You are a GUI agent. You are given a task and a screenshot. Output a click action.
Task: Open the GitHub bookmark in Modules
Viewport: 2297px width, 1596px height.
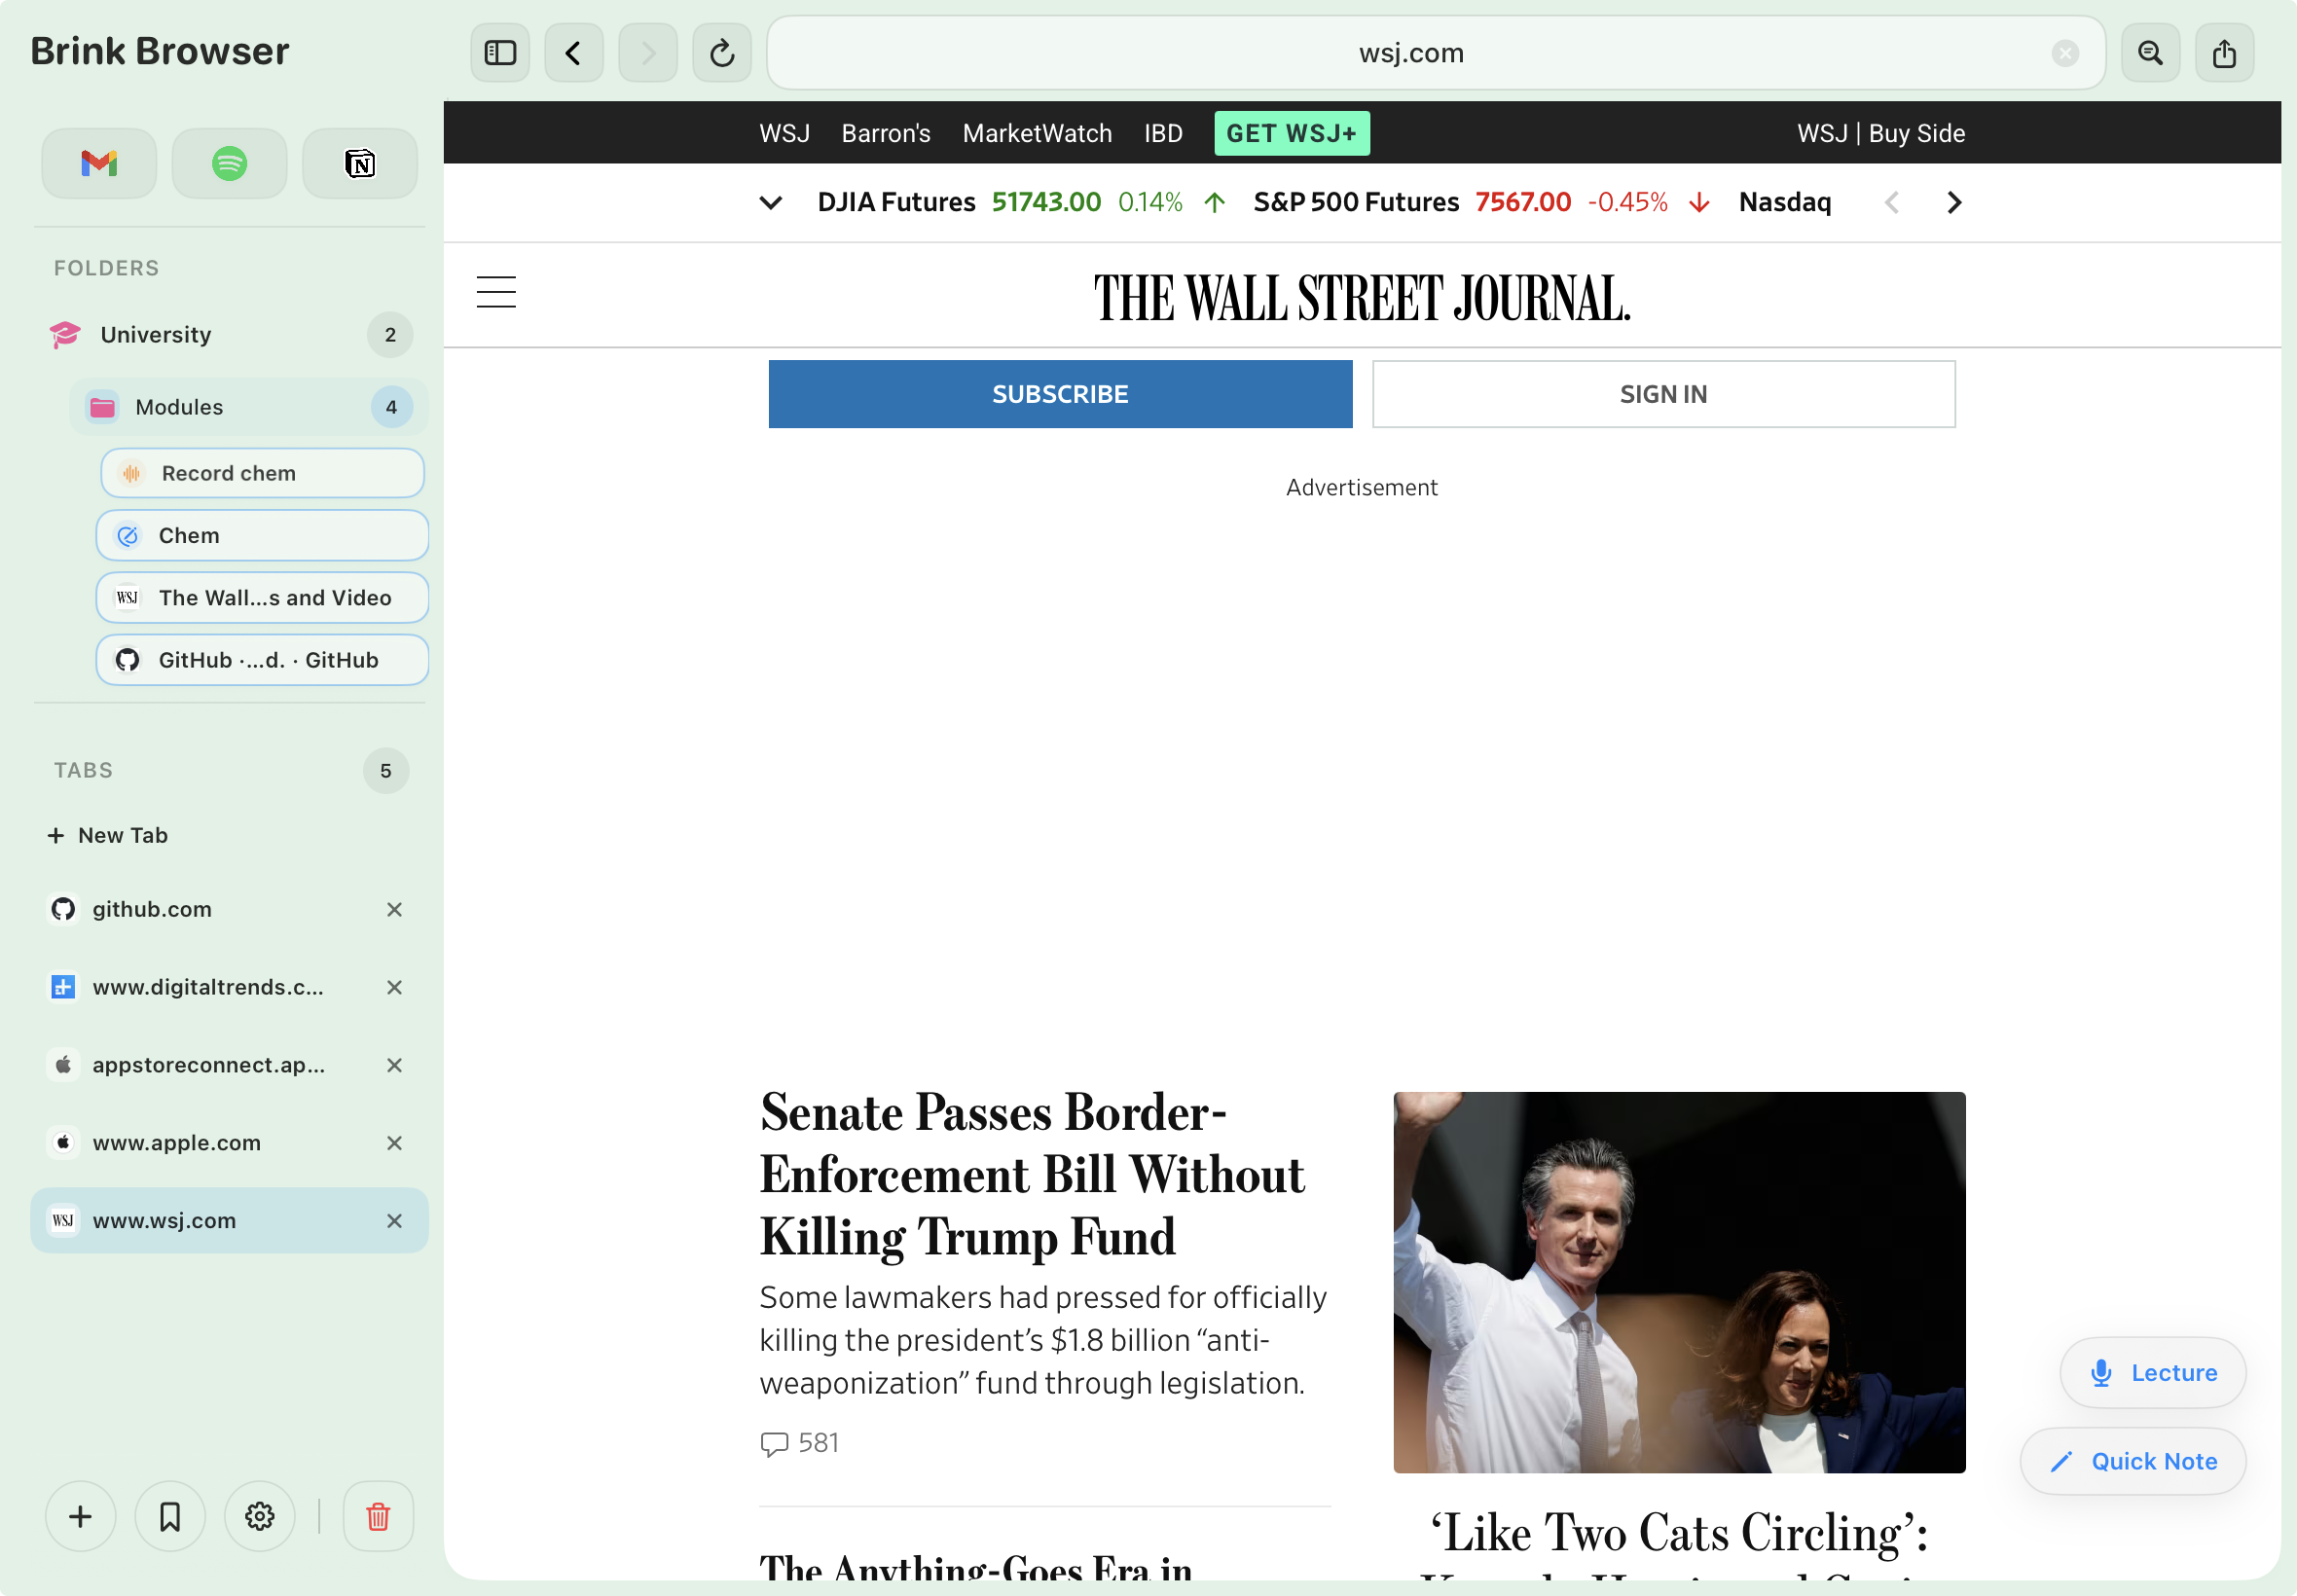pyautogui.click(x=262, y=660)
